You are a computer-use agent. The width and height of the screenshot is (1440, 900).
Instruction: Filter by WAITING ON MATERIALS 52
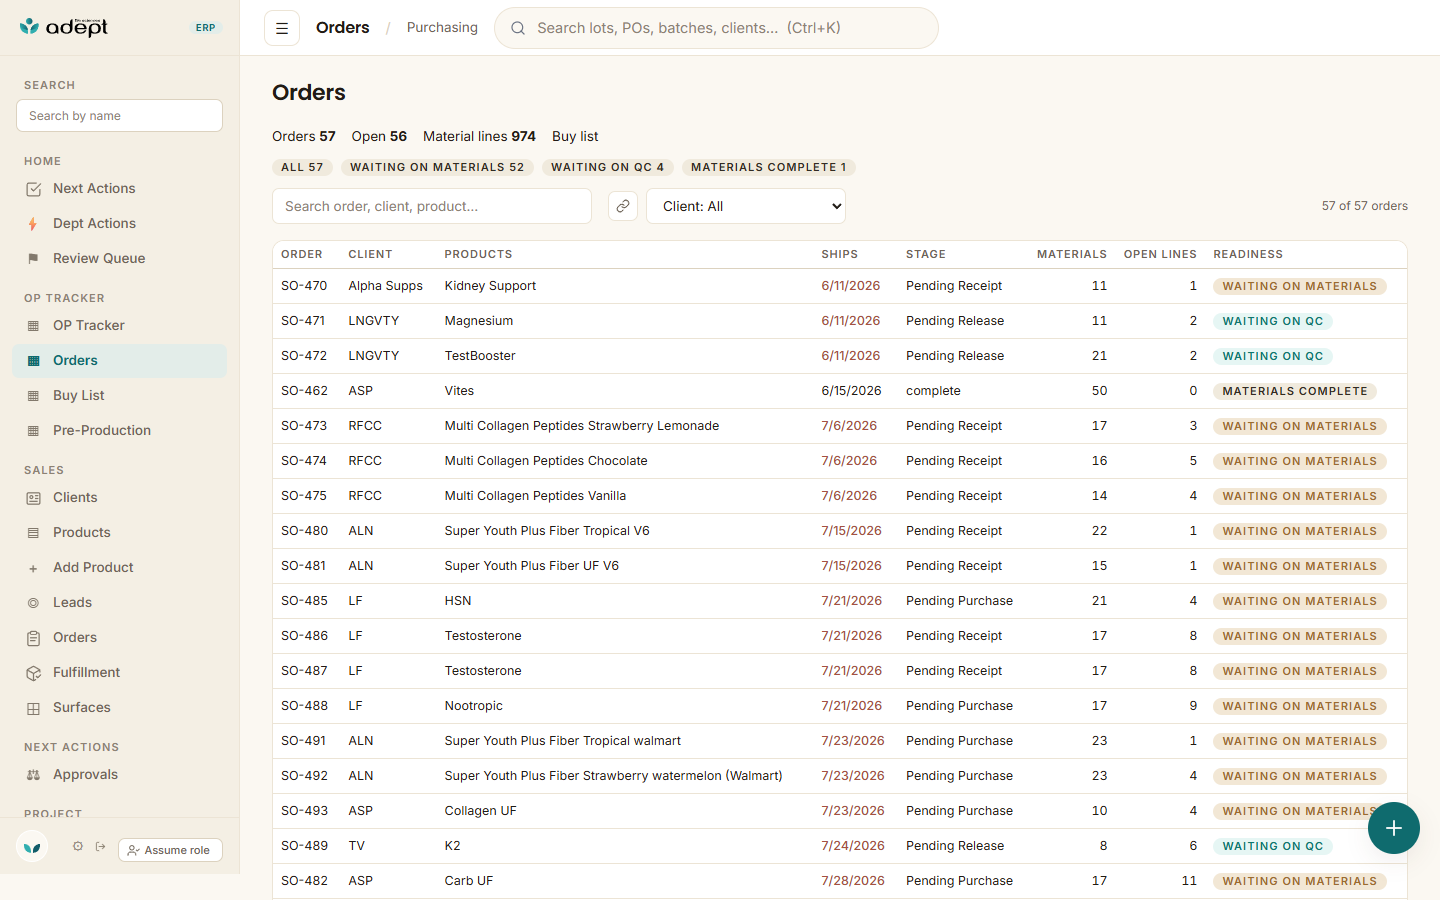(x=437, y=167)
